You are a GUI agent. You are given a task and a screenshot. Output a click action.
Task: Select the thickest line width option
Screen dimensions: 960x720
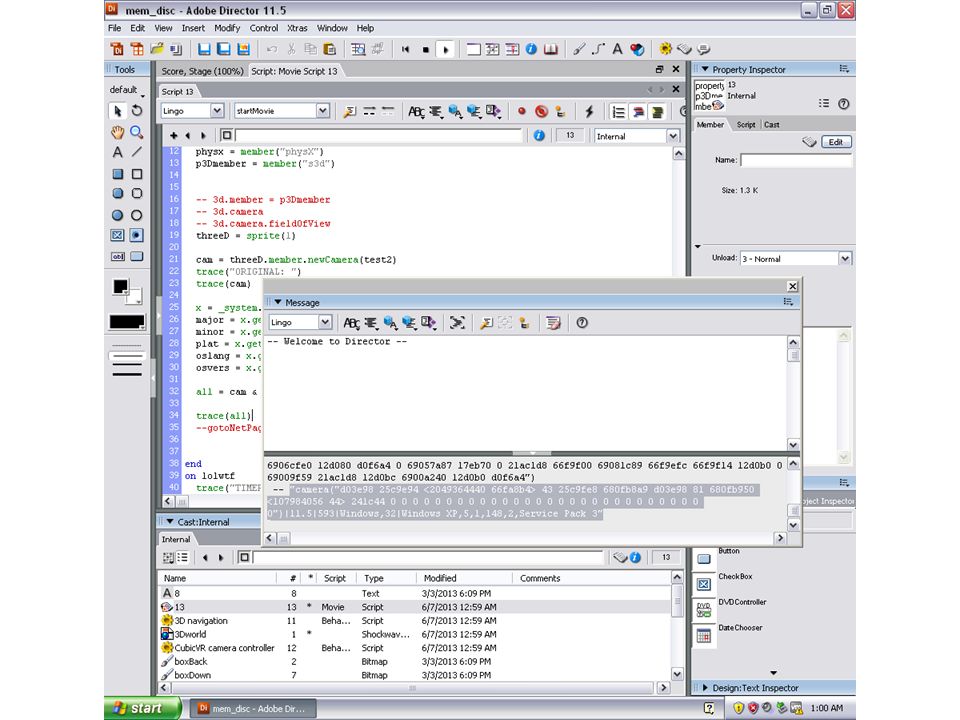point(127,373)
